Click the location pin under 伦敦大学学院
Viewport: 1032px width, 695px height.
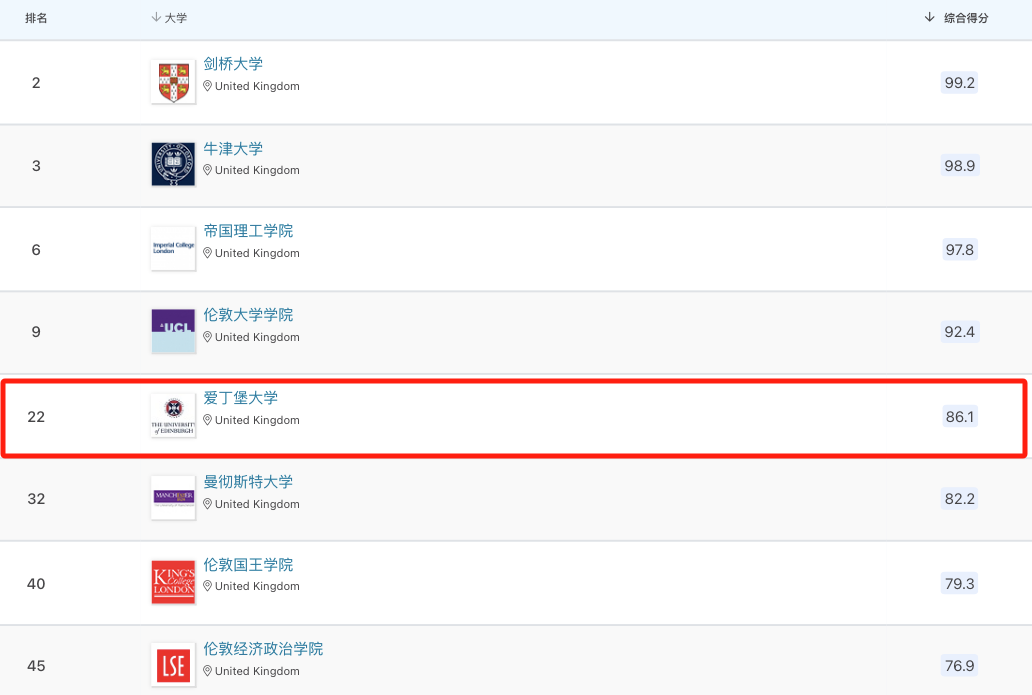[x=207, y=337]
